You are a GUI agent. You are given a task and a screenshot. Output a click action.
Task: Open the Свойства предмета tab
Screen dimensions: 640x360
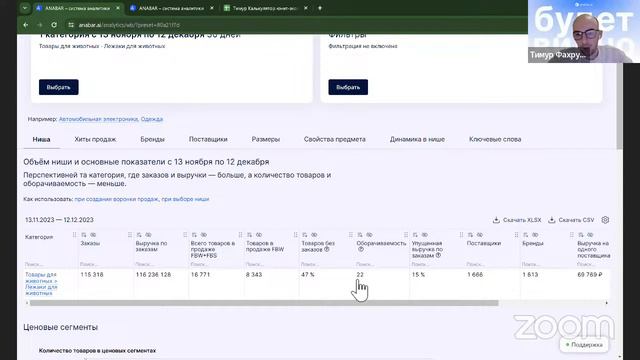point(335,139)
